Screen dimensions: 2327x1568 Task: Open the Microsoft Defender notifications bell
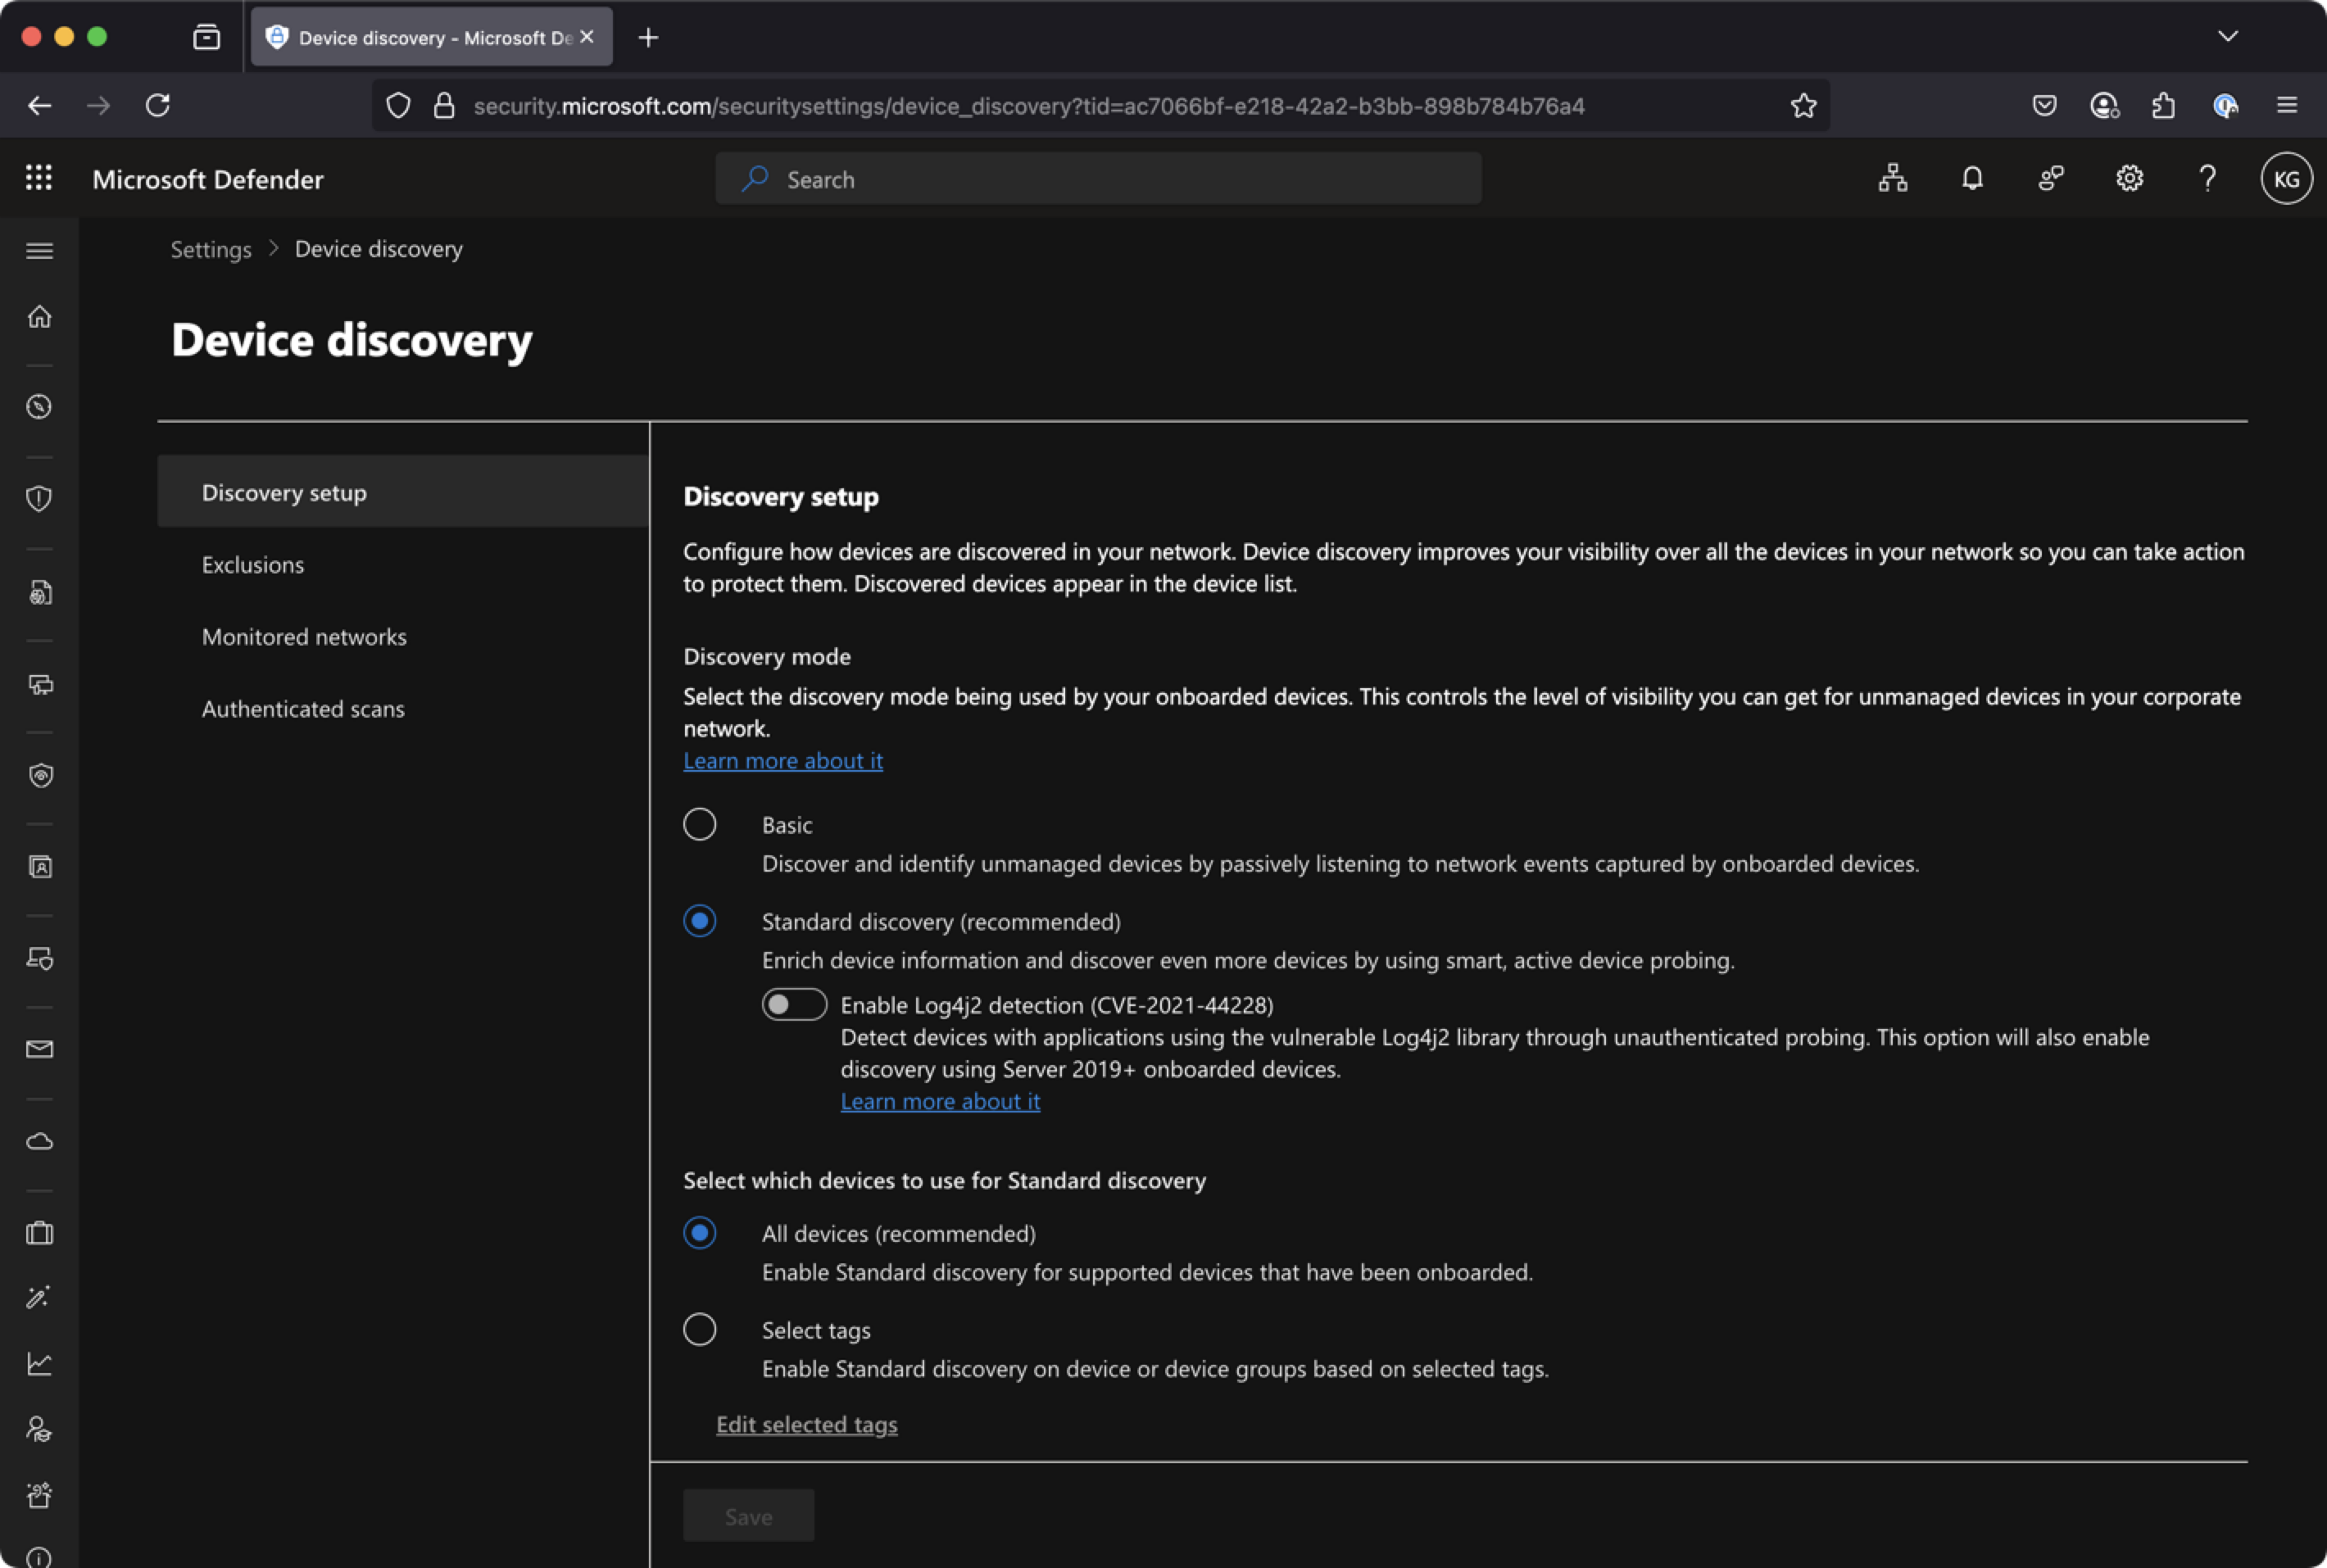click(1971, 178)
